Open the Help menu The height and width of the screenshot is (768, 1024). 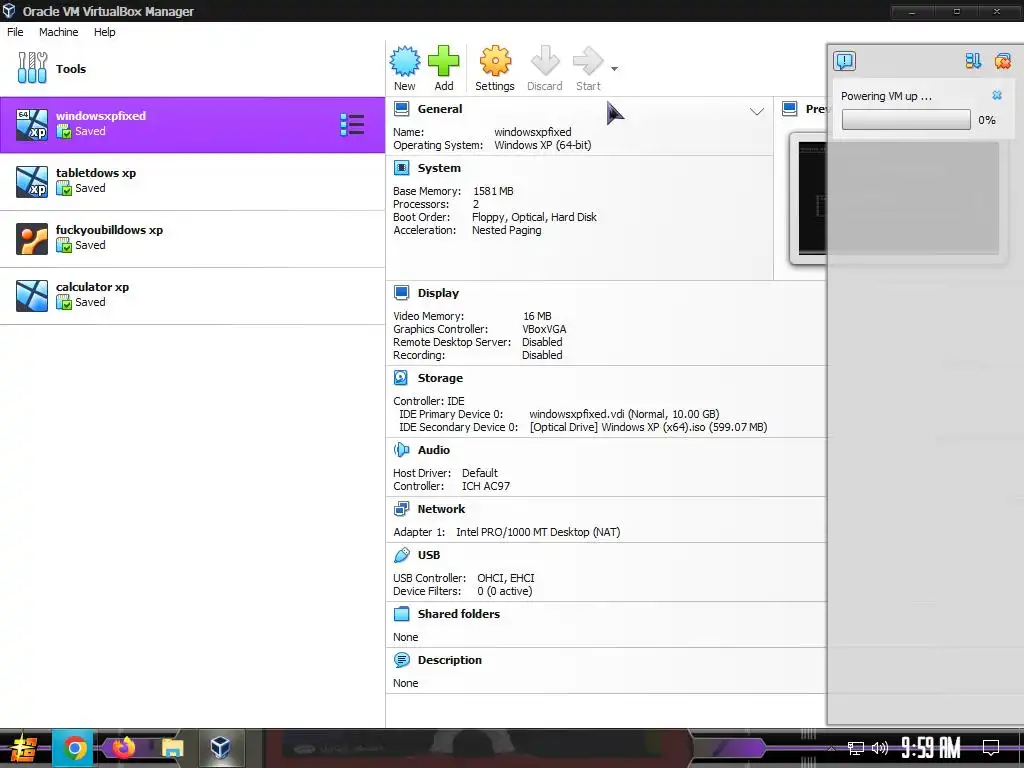click(x=104, y=32)
